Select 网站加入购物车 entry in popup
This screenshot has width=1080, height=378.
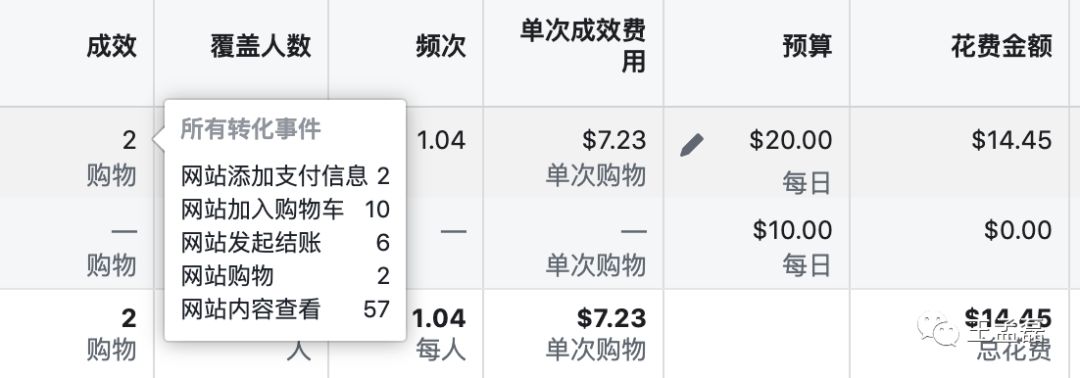[285, 209]
